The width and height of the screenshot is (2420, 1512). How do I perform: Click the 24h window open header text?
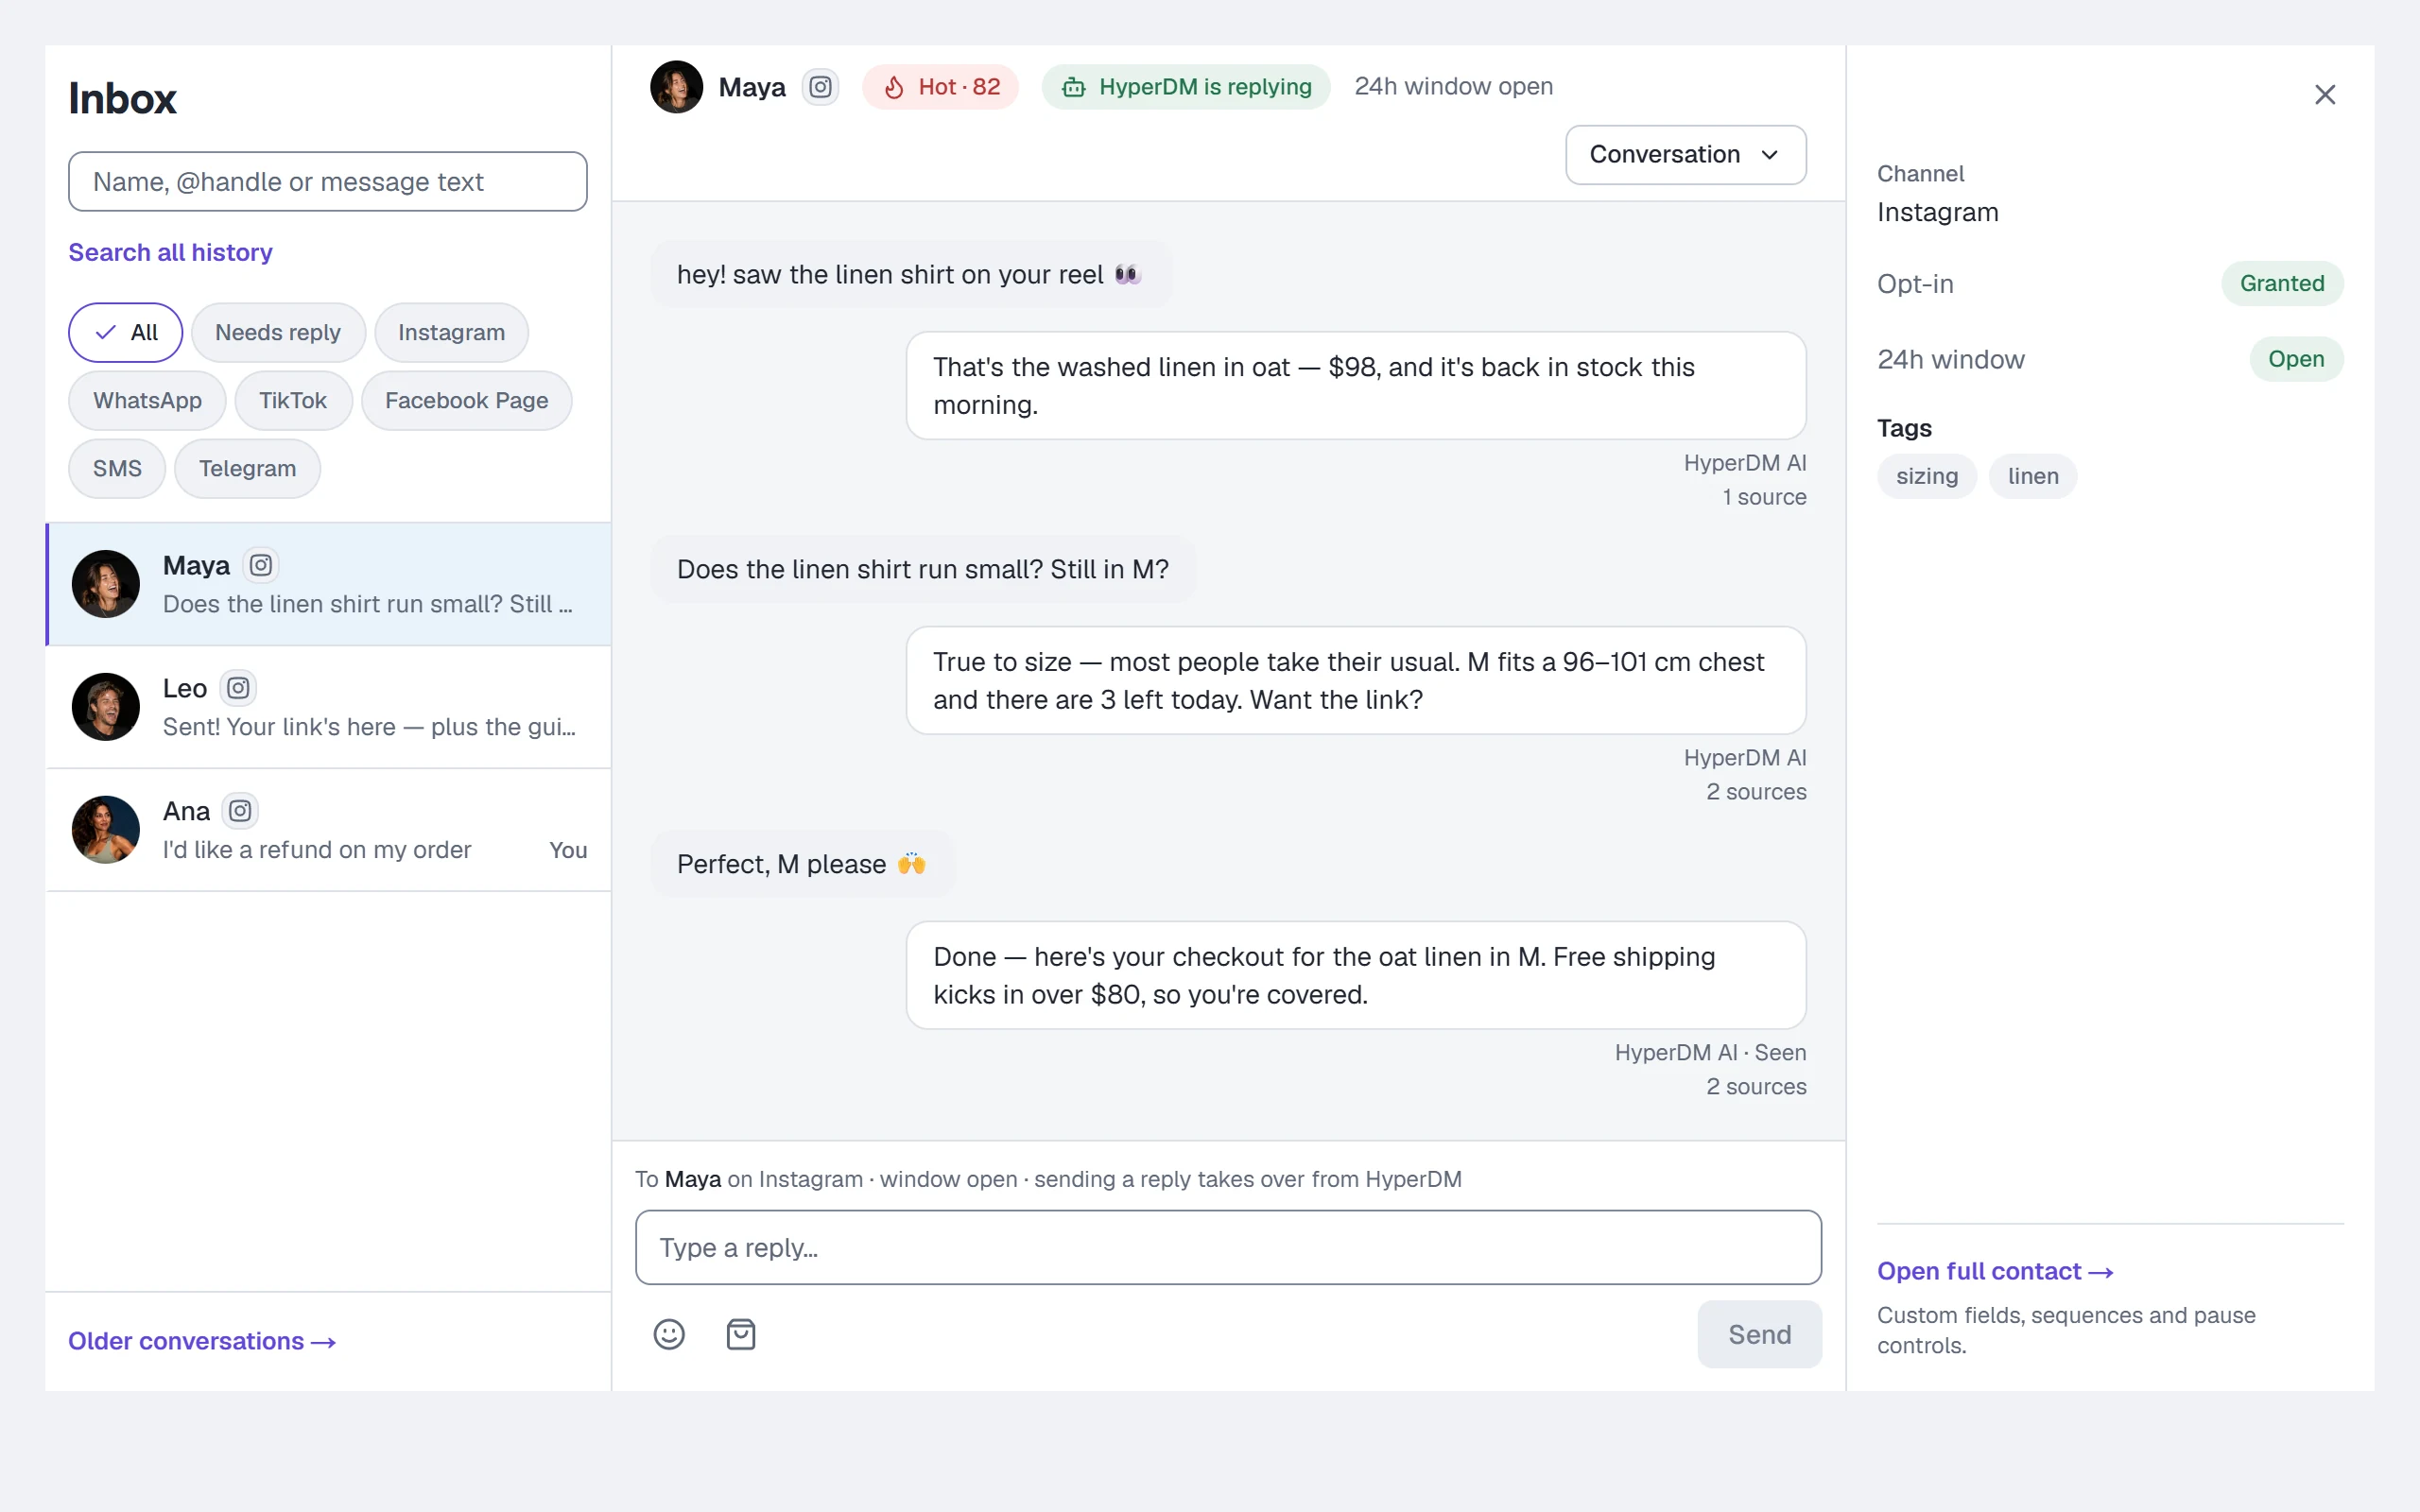pyautogui.click(x=1453, y=86)
